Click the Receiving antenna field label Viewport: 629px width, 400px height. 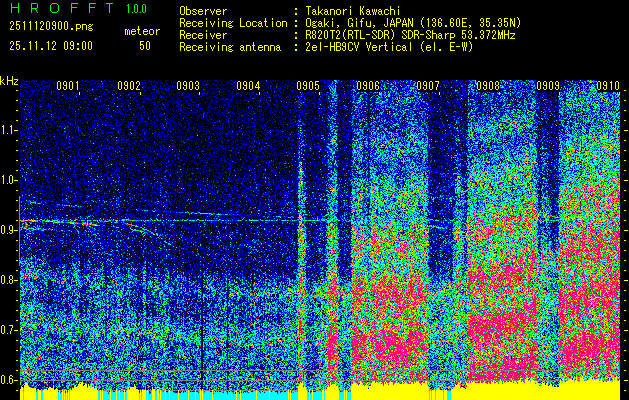pyautogui.click(x=230, y=47)
